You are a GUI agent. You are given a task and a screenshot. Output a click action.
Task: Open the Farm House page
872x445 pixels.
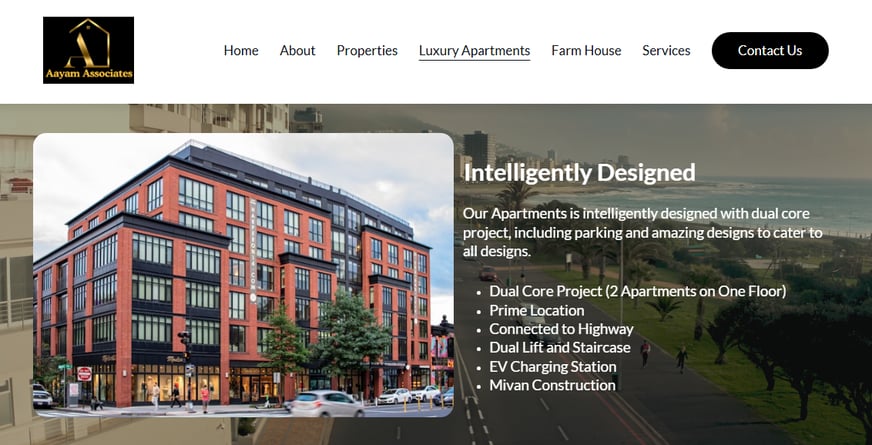pos(586,51)
